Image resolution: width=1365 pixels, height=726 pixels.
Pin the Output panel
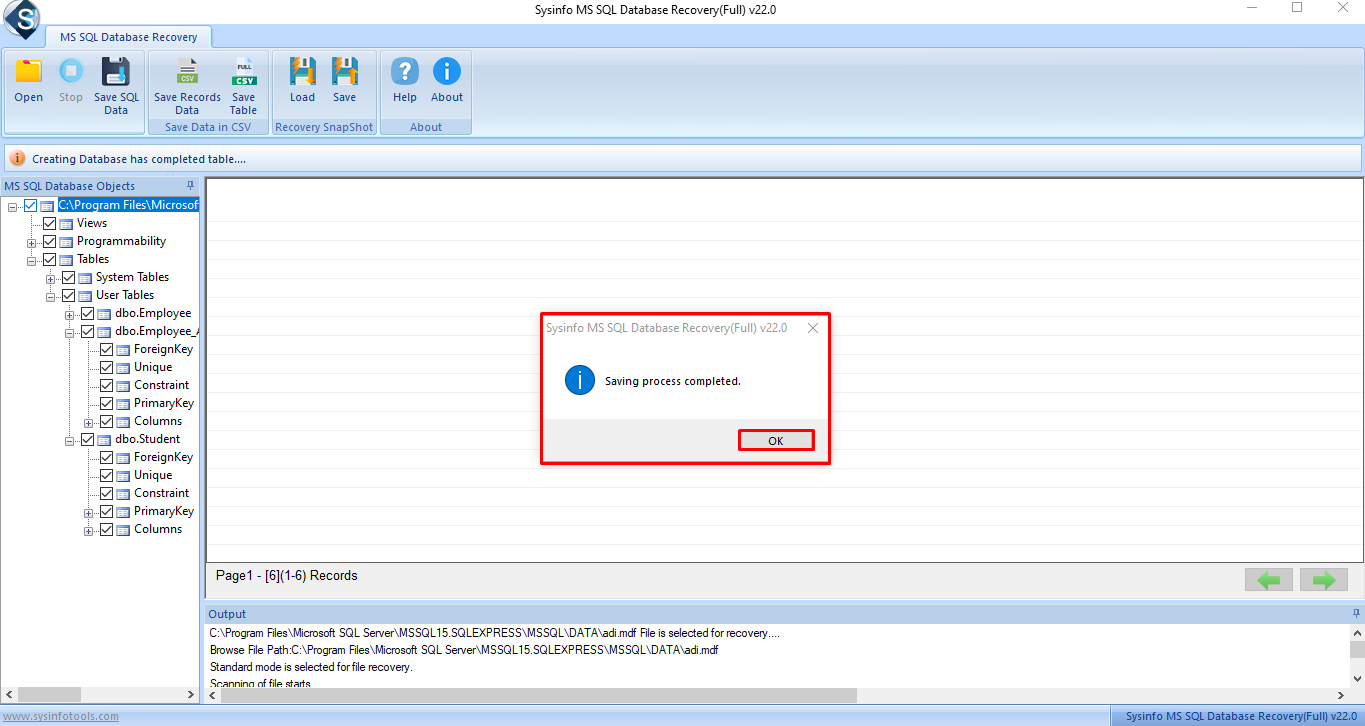point(1356,613)
